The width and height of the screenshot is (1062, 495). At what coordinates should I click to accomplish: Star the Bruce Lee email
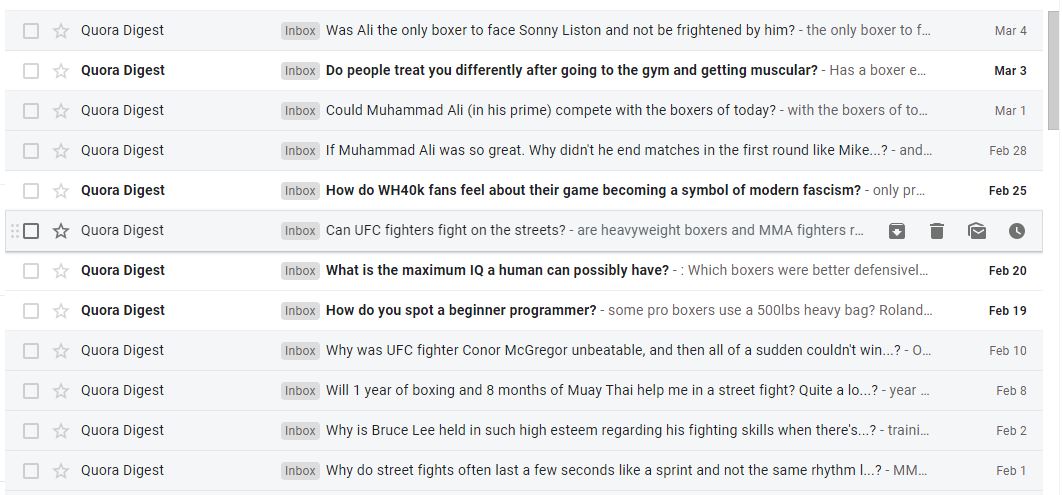click(61, 431)
